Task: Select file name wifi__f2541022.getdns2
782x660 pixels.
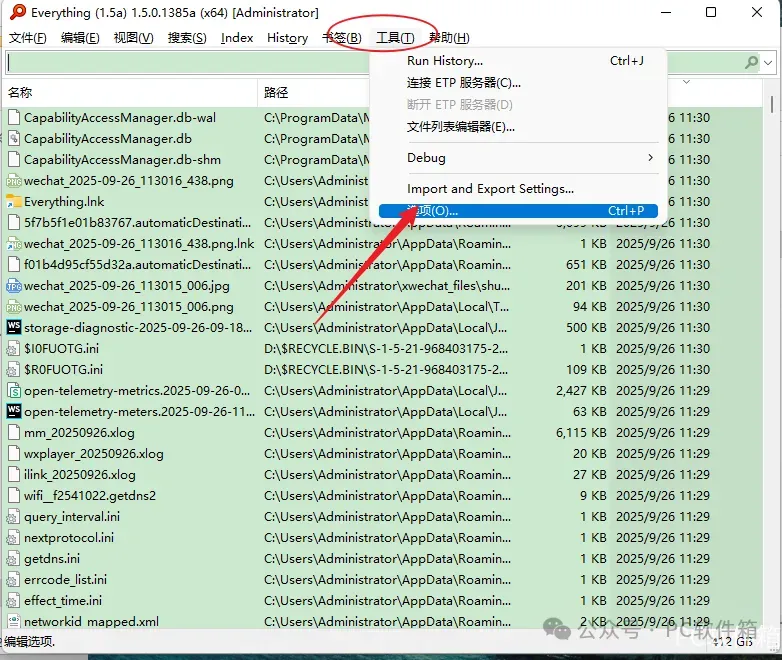Action: [90, 495]
